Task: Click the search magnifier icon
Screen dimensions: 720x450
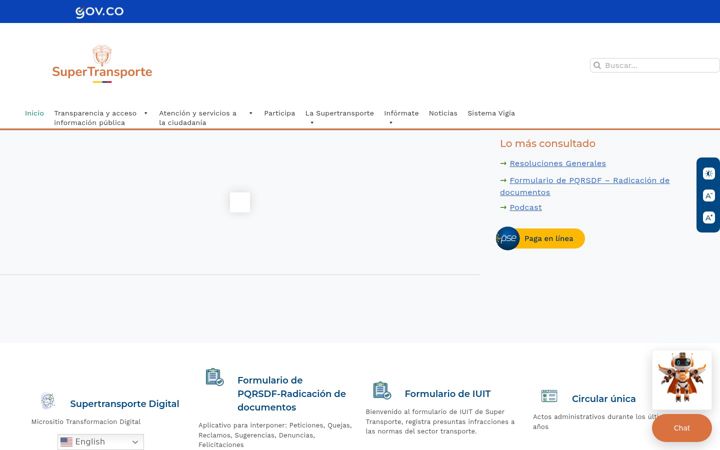Action: coord(597,65)
